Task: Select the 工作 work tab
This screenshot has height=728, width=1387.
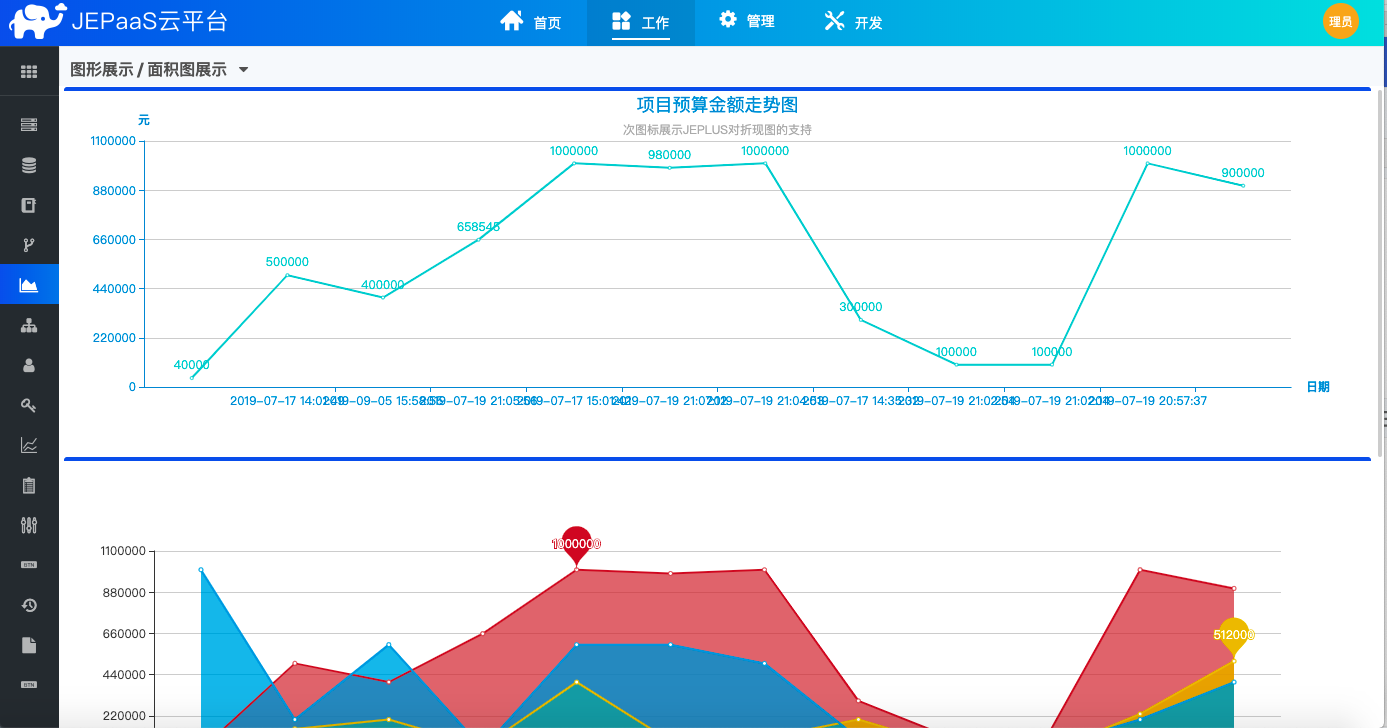Action: click(x=640, y=22)
